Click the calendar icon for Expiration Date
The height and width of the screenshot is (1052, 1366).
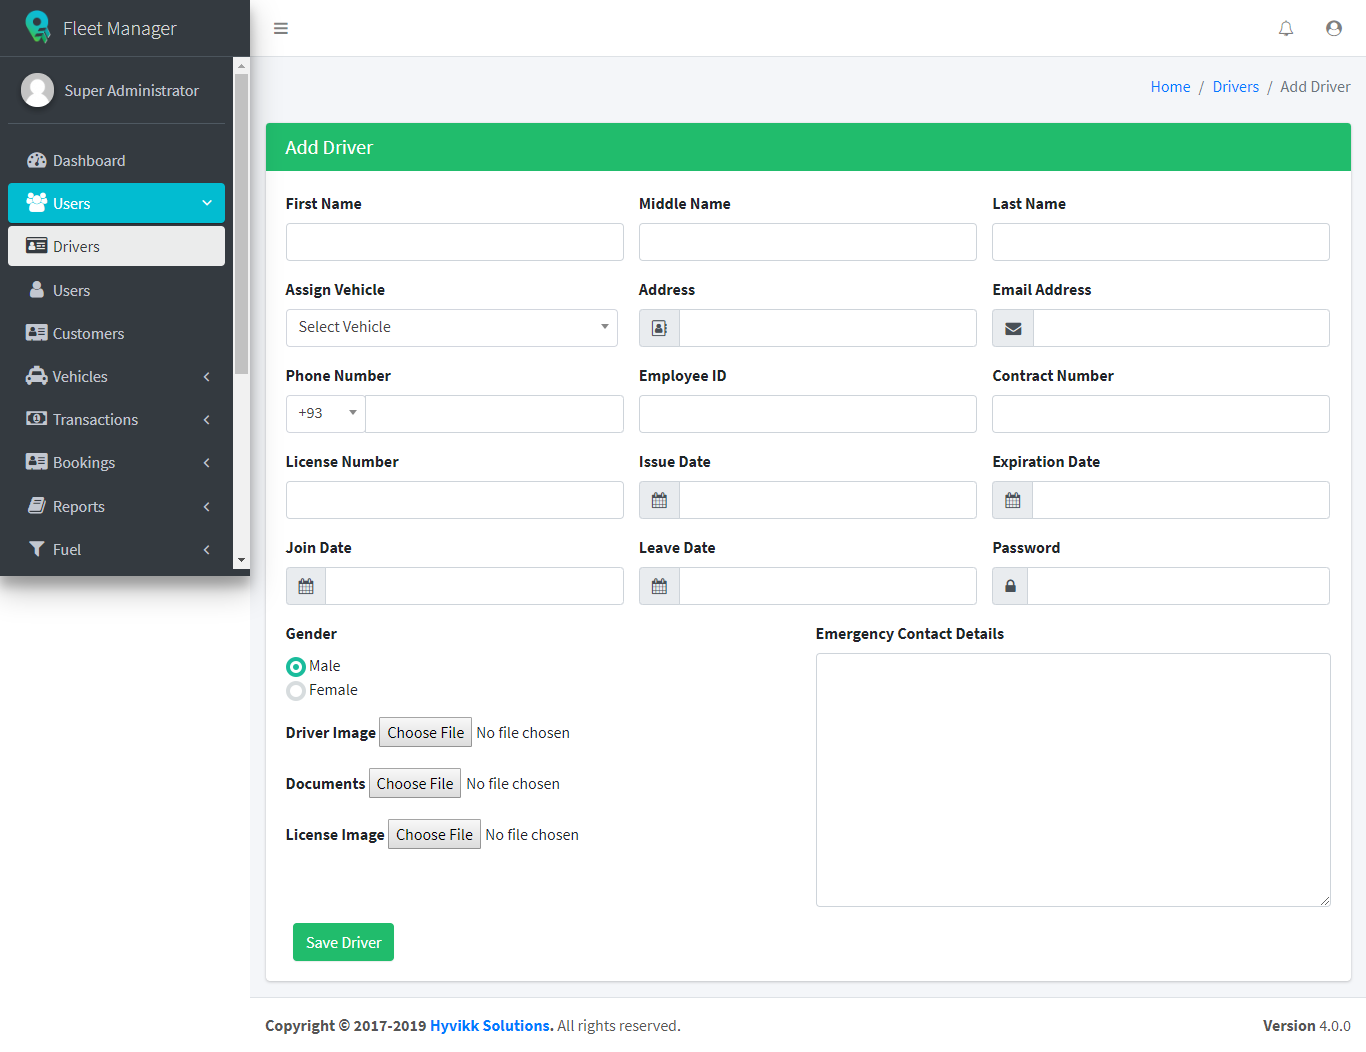tap(1013, 500)
